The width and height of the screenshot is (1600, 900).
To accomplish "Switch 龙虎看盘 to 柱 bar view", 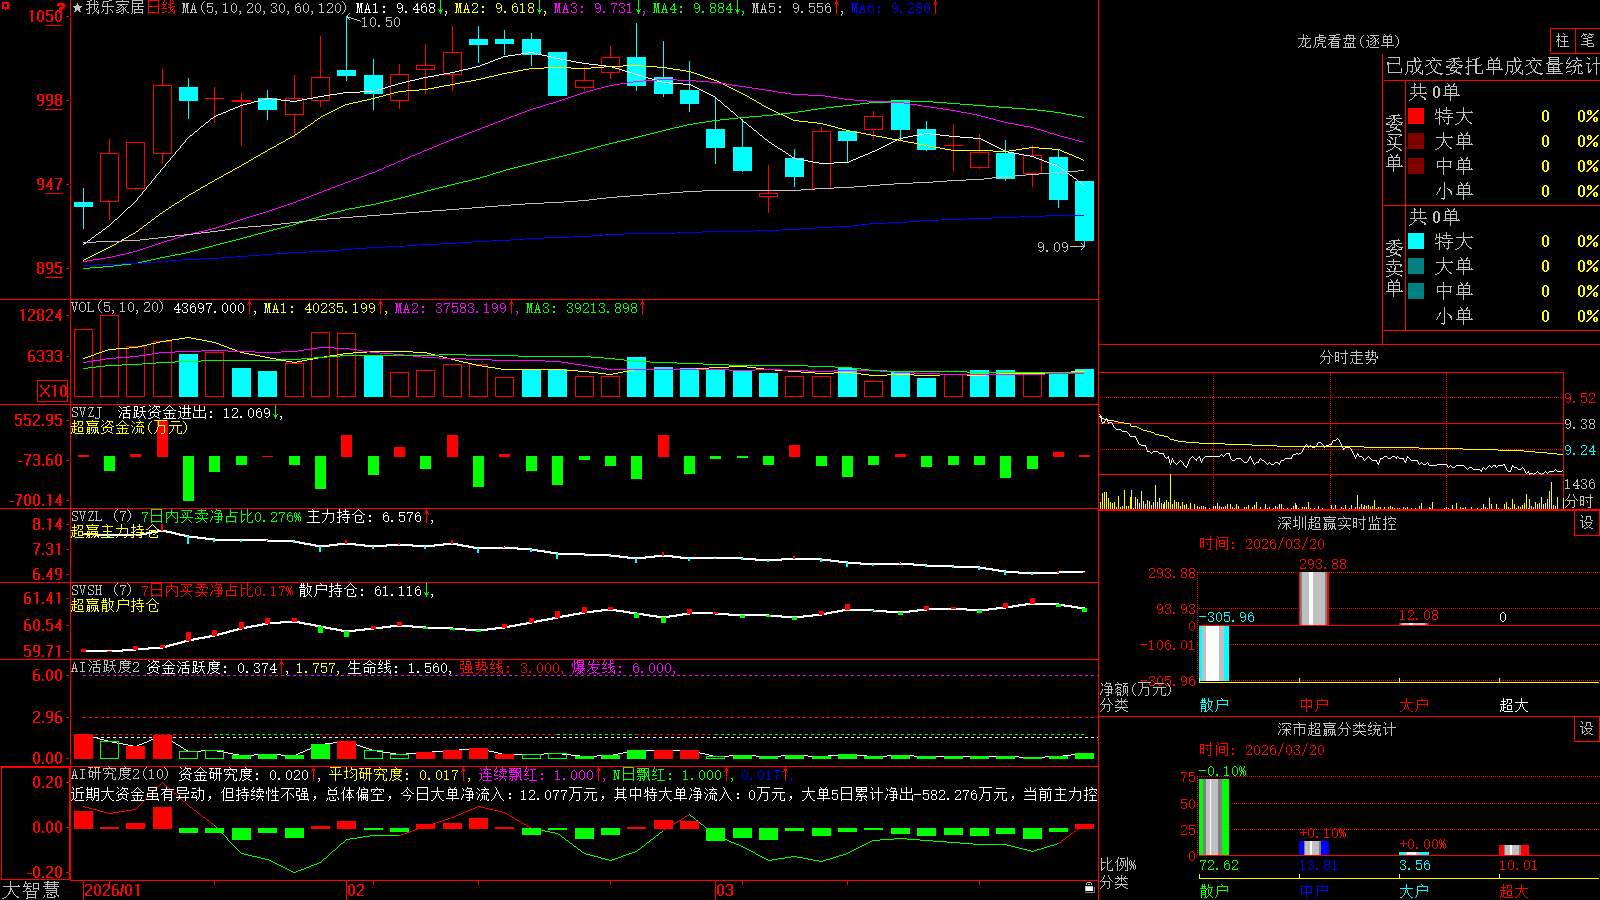I will (1562, 40).
